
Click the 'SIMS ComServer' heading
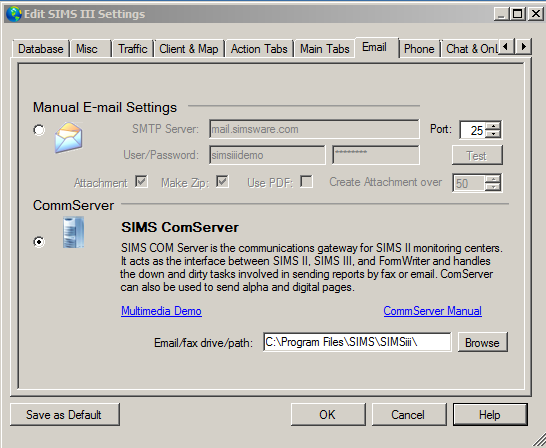tap(180, 227)
